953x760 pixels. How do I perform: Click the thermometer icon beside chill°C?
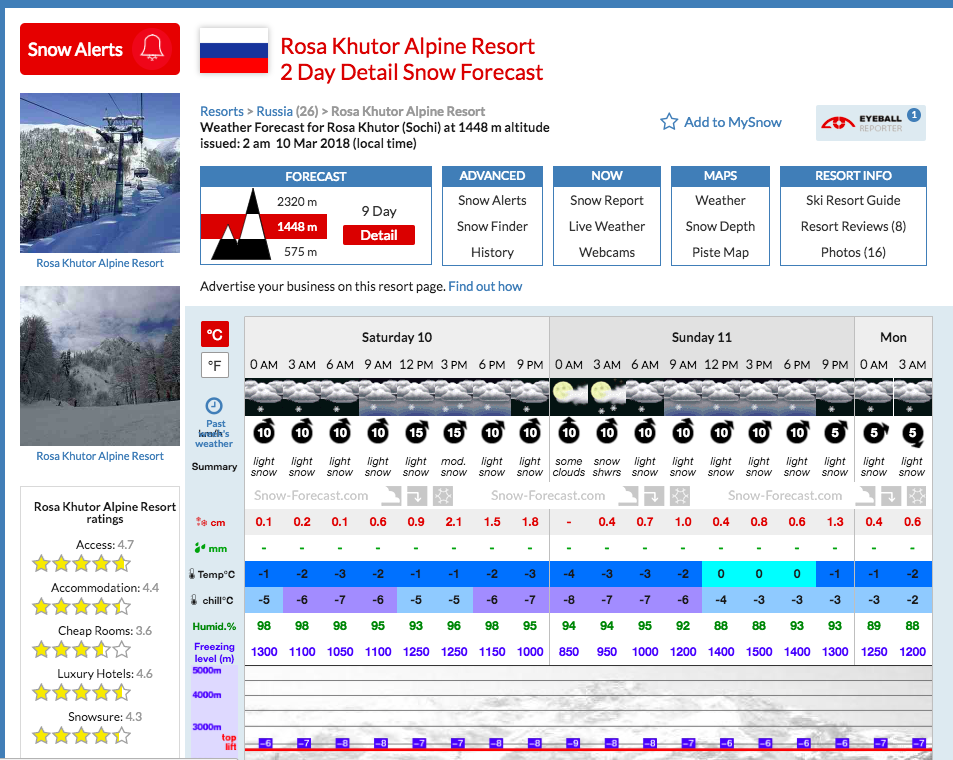[x=194, y=600]
